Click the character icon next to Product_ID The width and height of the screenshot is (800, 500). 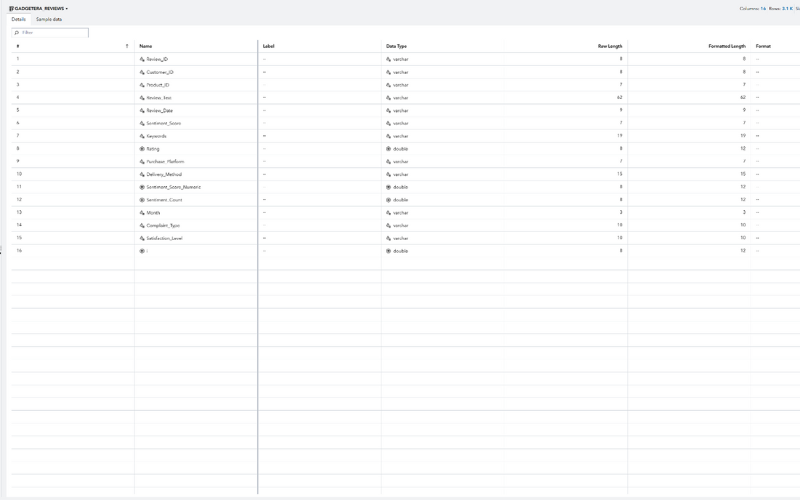pos(142,85)
